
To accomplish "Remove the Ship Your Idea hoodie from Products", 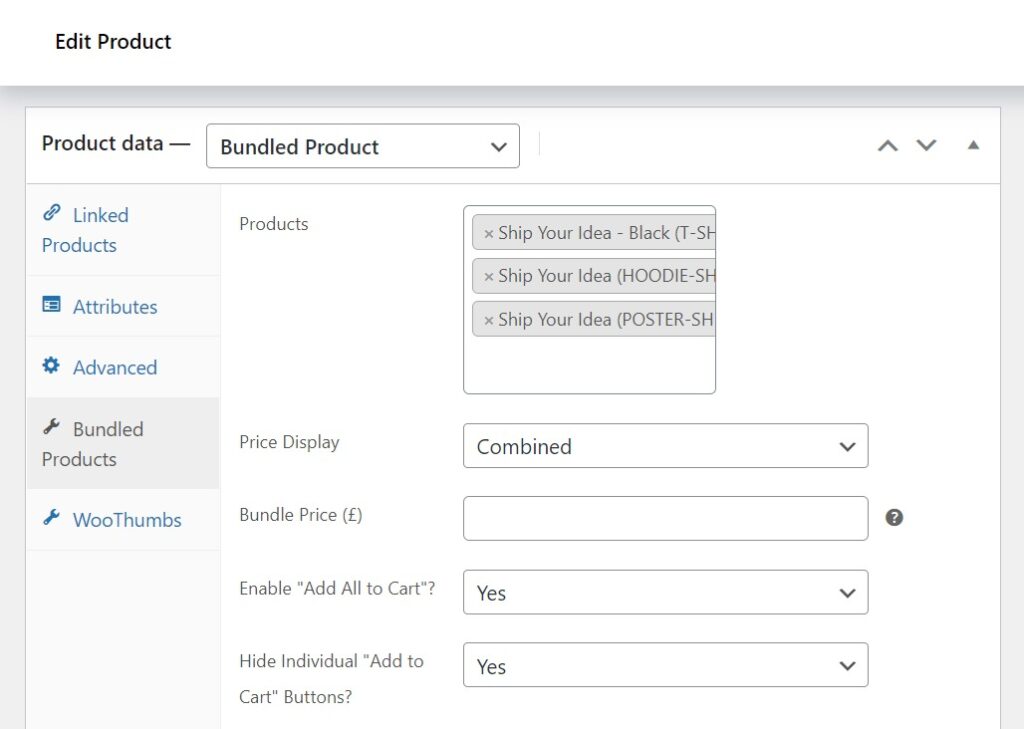I will [488, 276].
